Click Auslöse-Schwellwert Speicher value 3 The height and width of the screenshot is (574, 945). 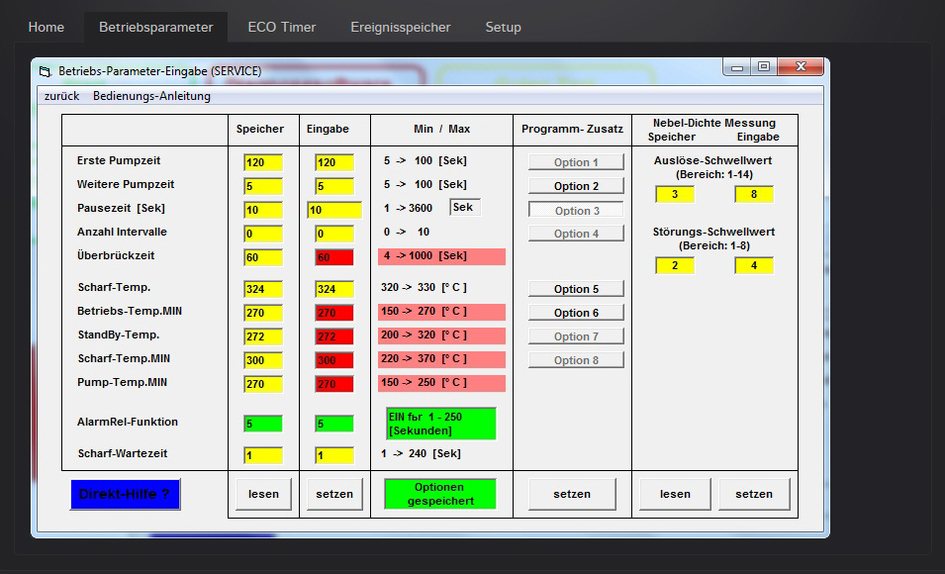(x=675, y=194)
